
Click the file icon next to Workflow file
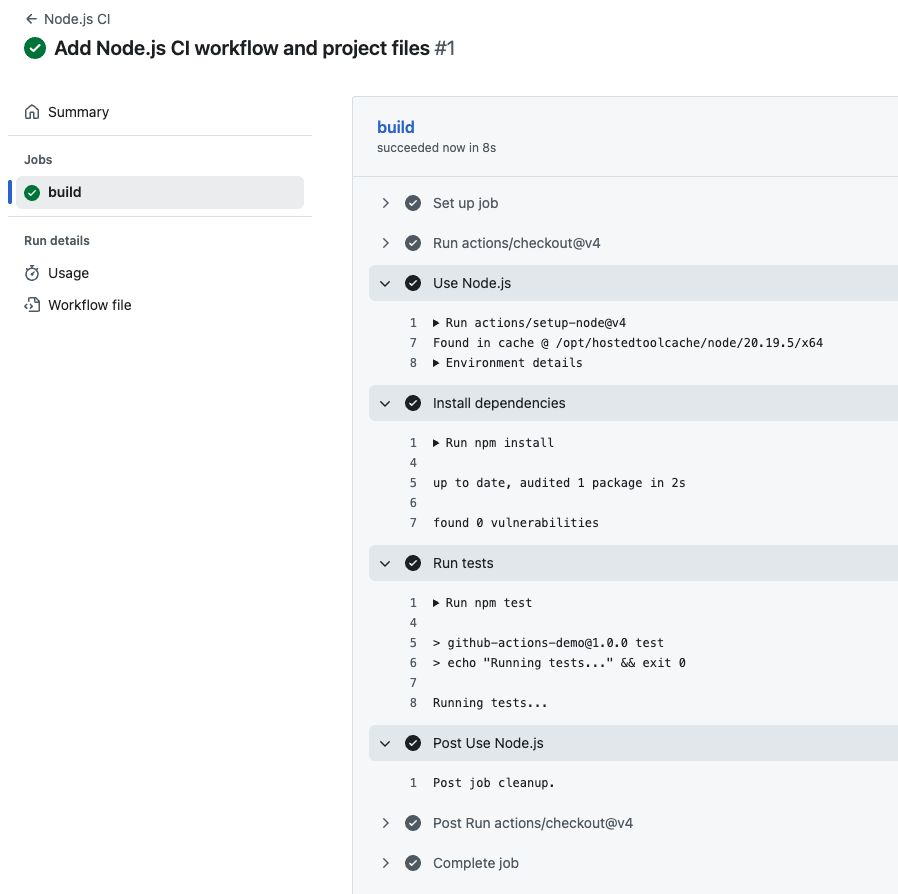click(34, 305)
